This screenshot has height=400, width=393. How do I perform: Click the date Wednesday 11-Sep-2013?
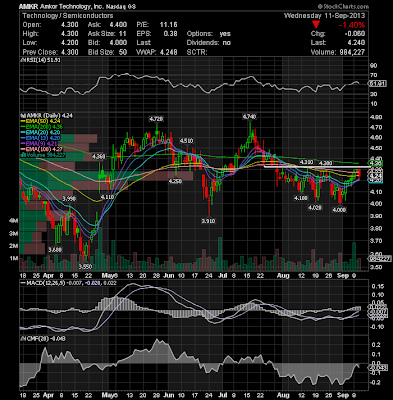324,16
